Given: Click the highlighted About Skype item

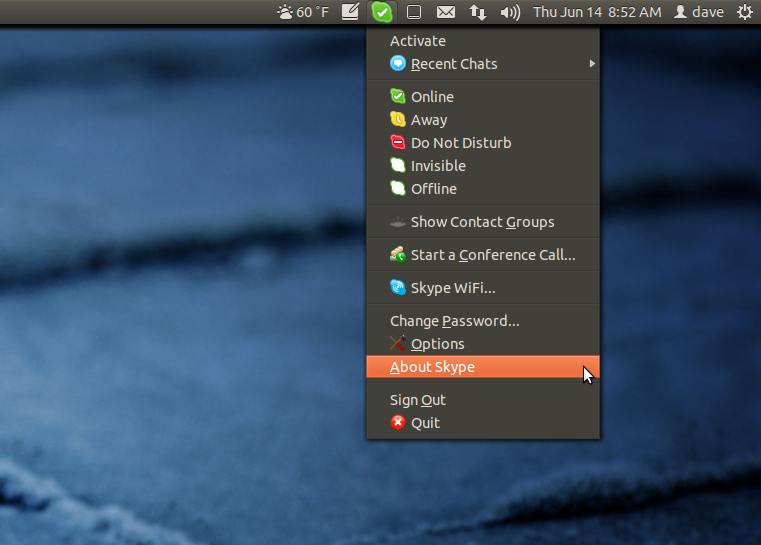Looking at the screenshot, I should [x=483, y=367].
